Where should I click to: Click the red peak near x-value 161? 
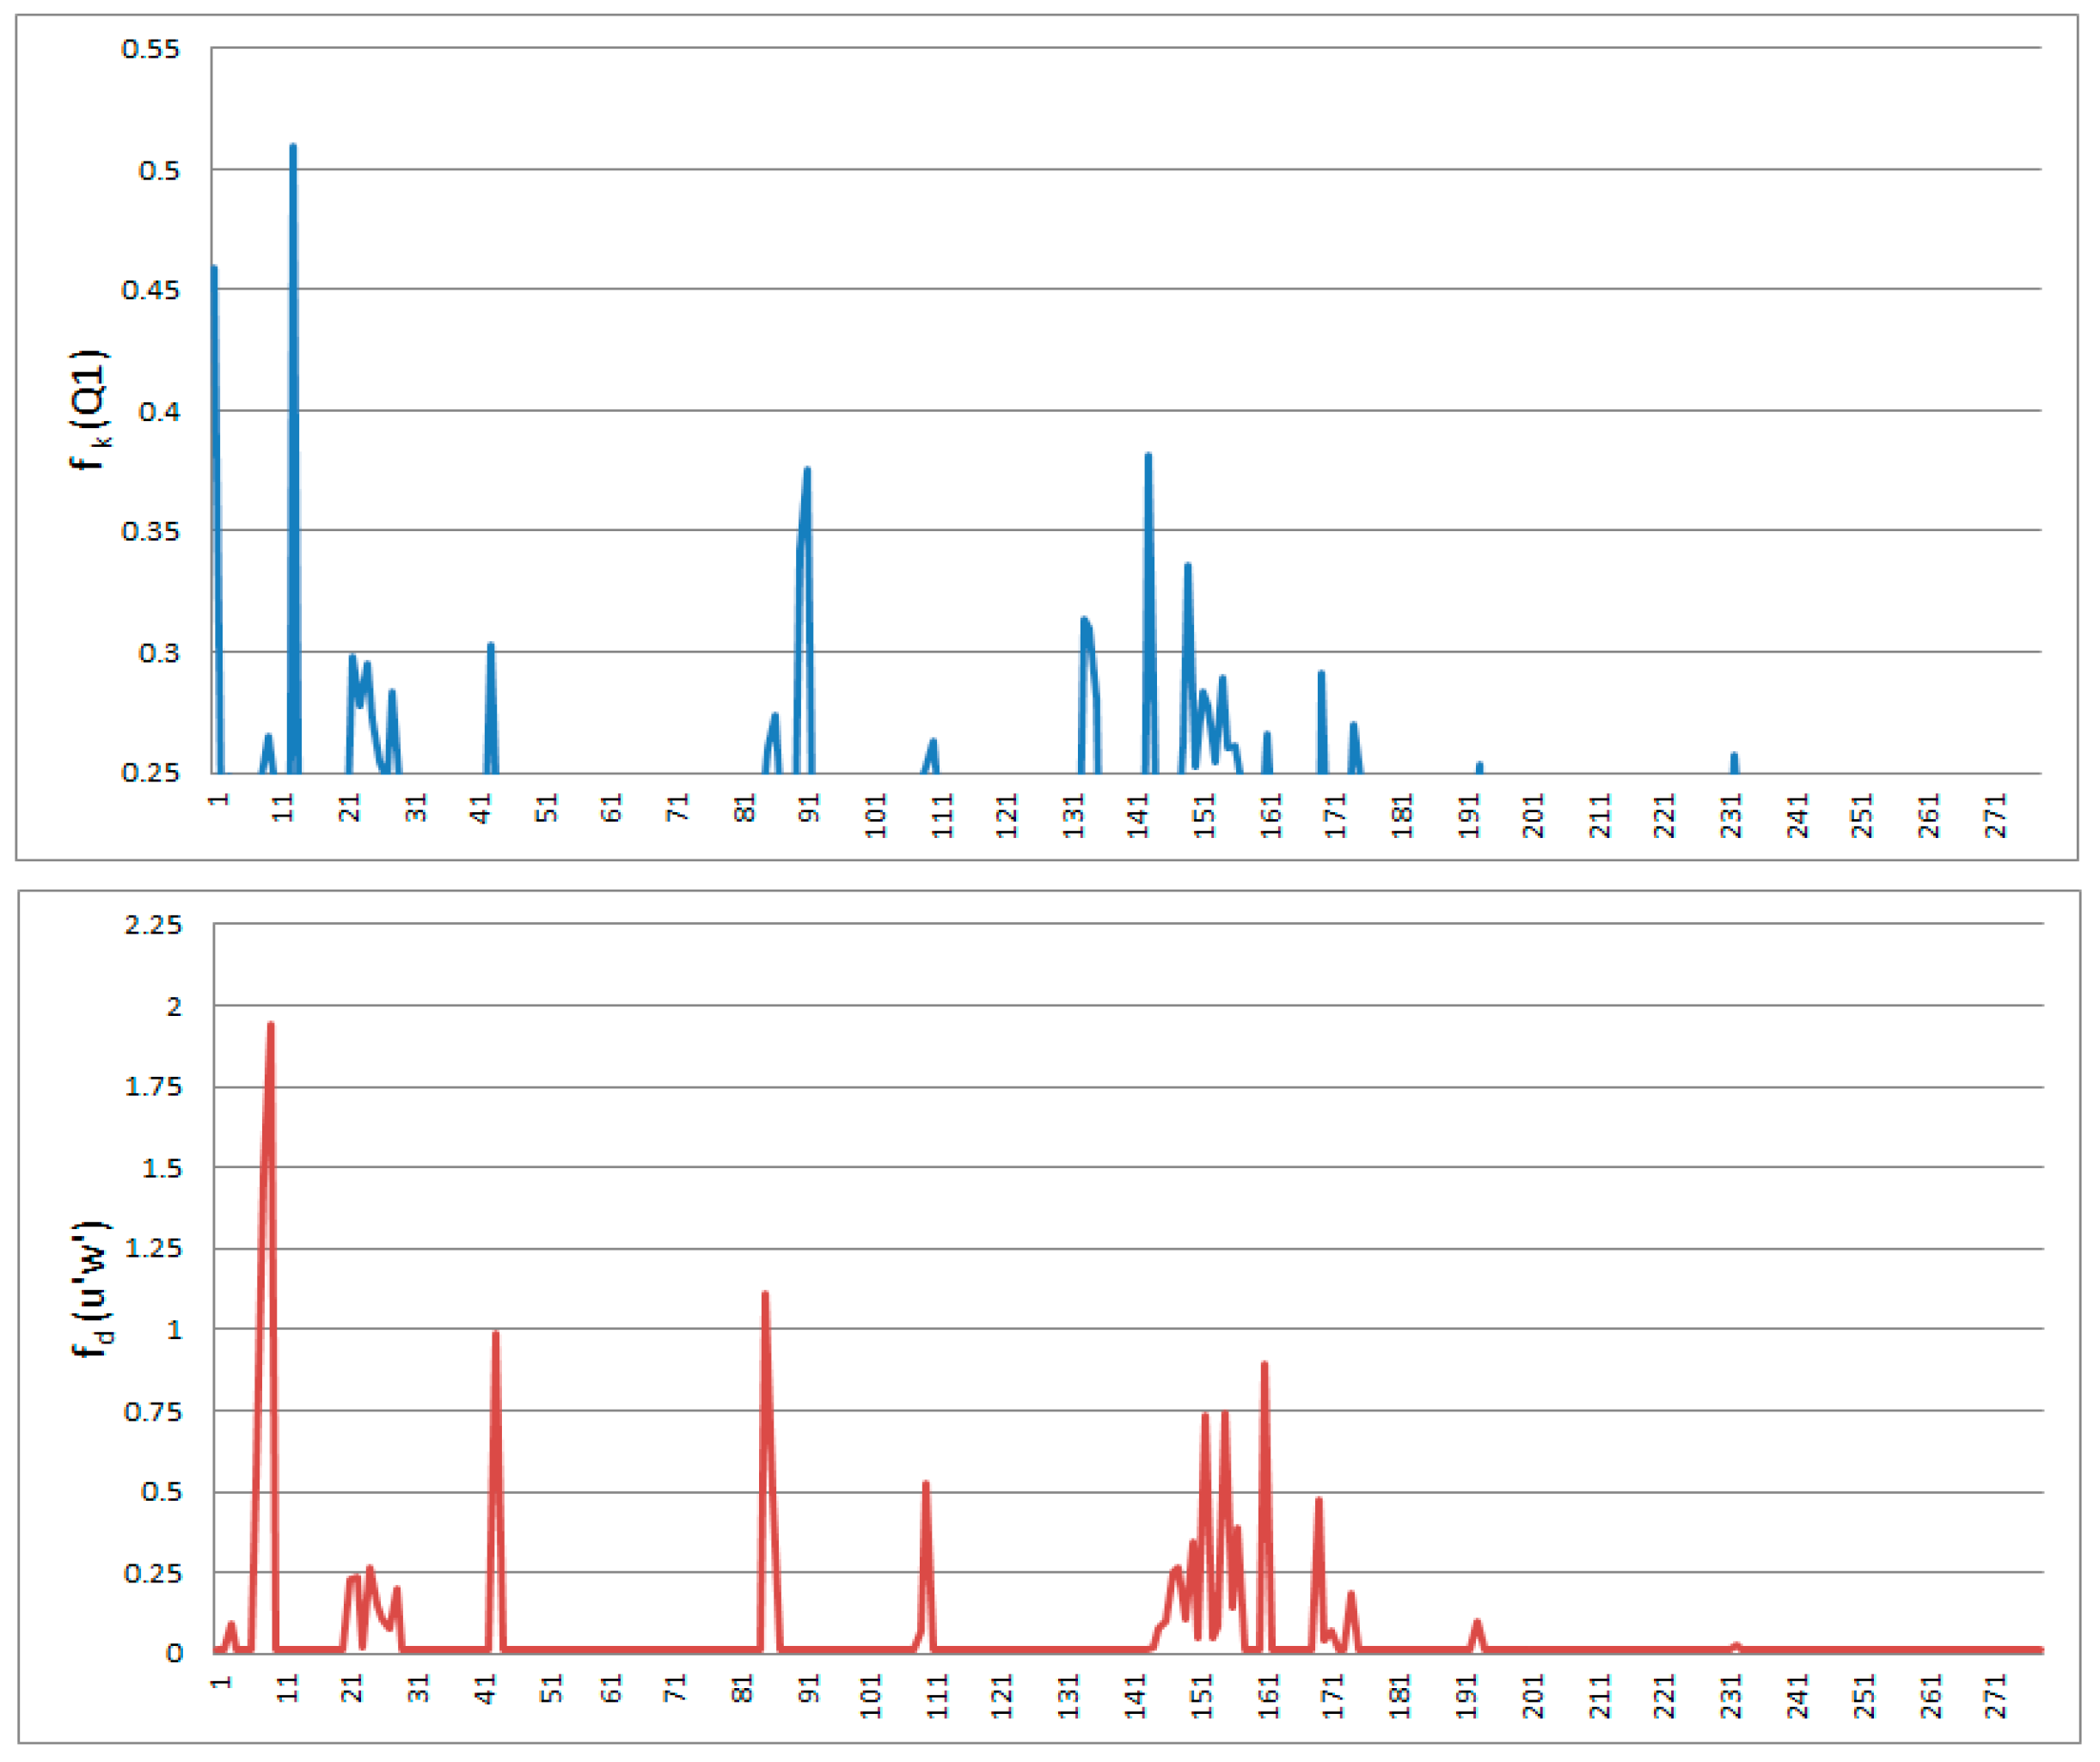1264,1370
